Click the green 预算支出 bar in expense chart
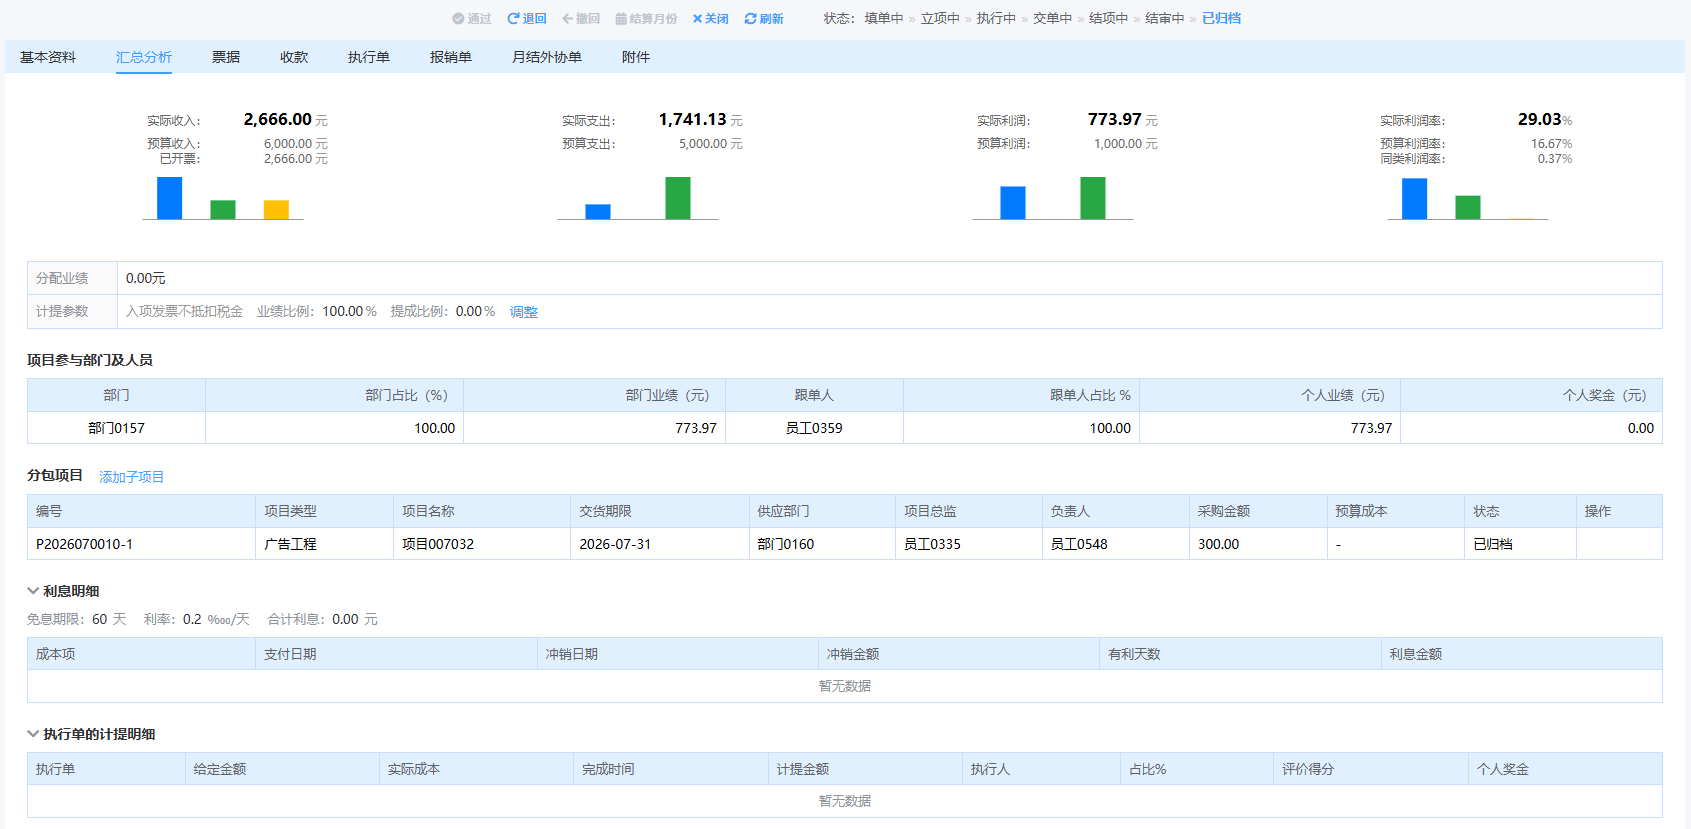Screen dimensions: 1691x829 678,198
